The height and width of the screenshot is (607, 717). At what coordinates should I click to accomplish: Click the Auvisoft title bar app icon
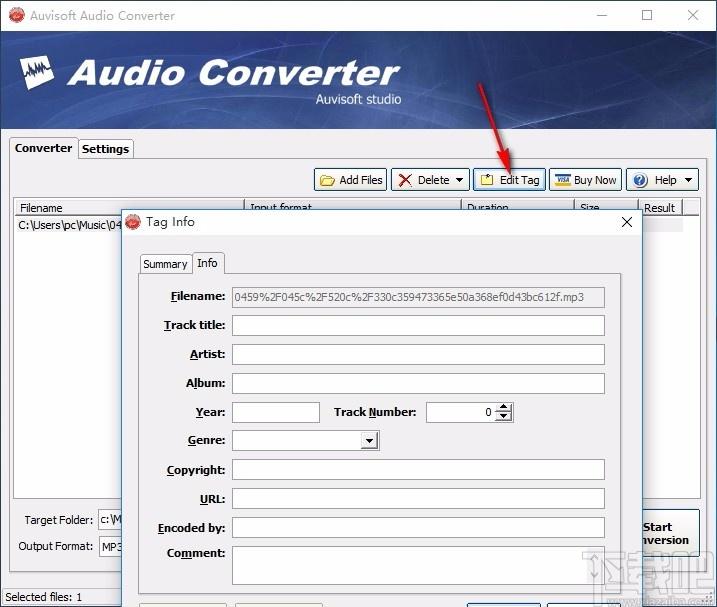coord(17,15)
